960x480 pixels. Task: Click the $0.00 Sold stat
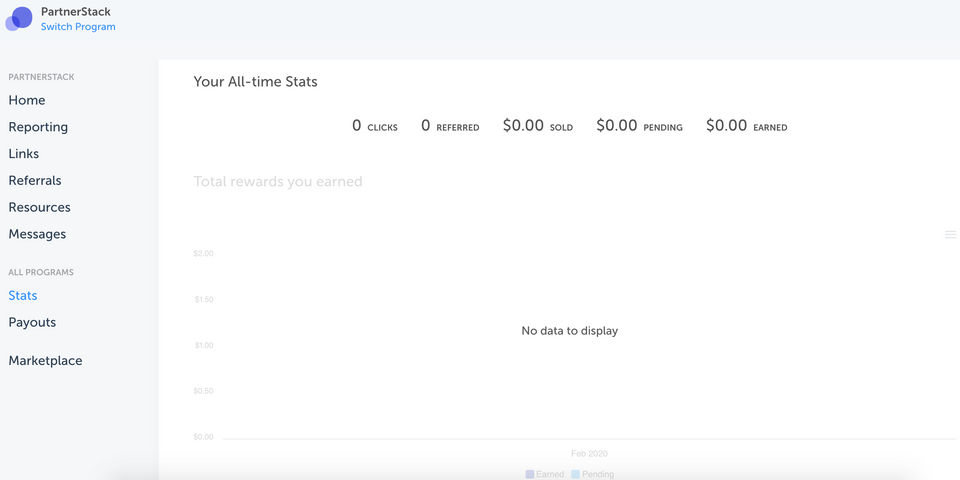pos(538,126)
